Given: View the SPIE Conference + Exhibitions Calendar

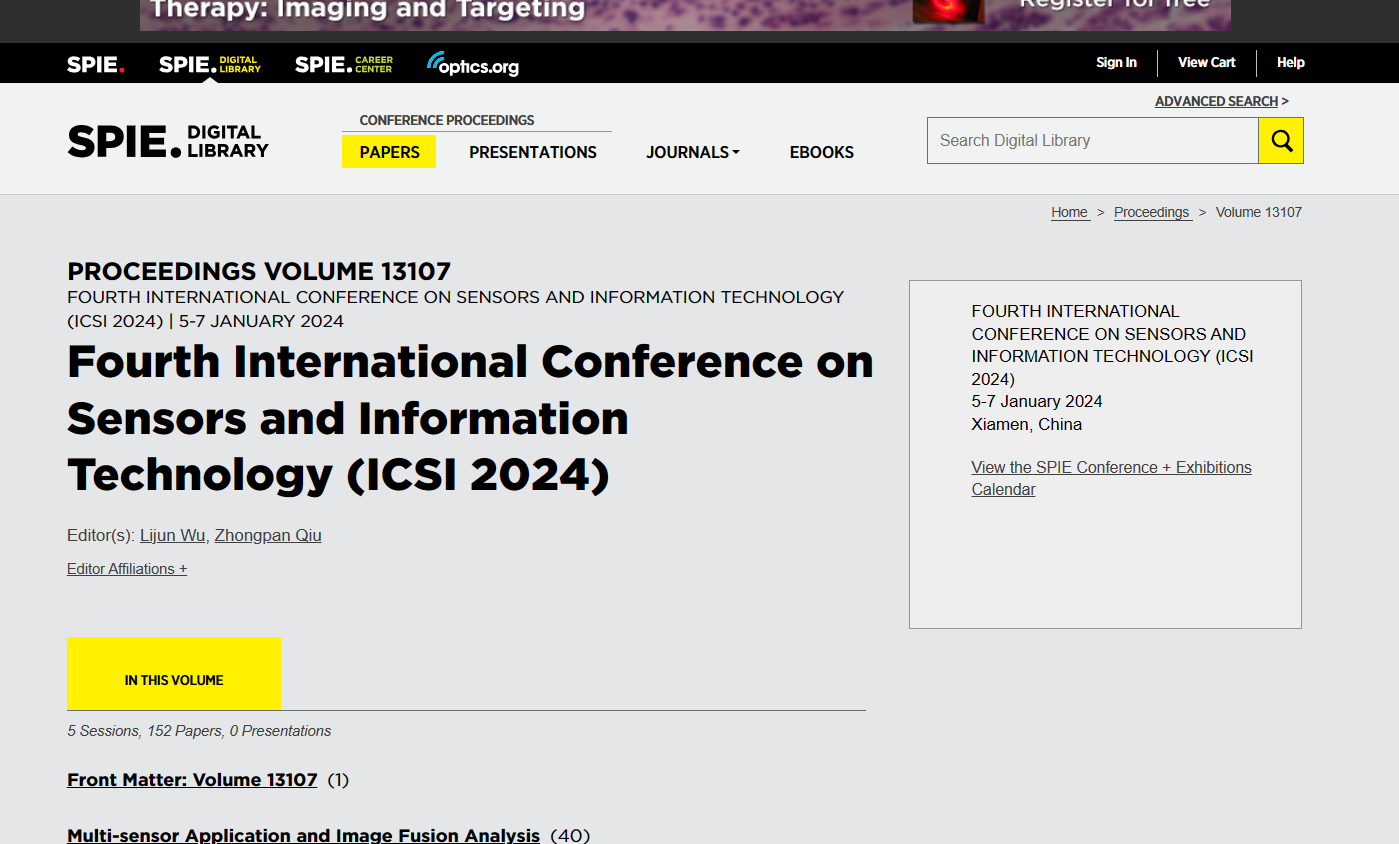Looking at the screenshot, I should 1111,478.
